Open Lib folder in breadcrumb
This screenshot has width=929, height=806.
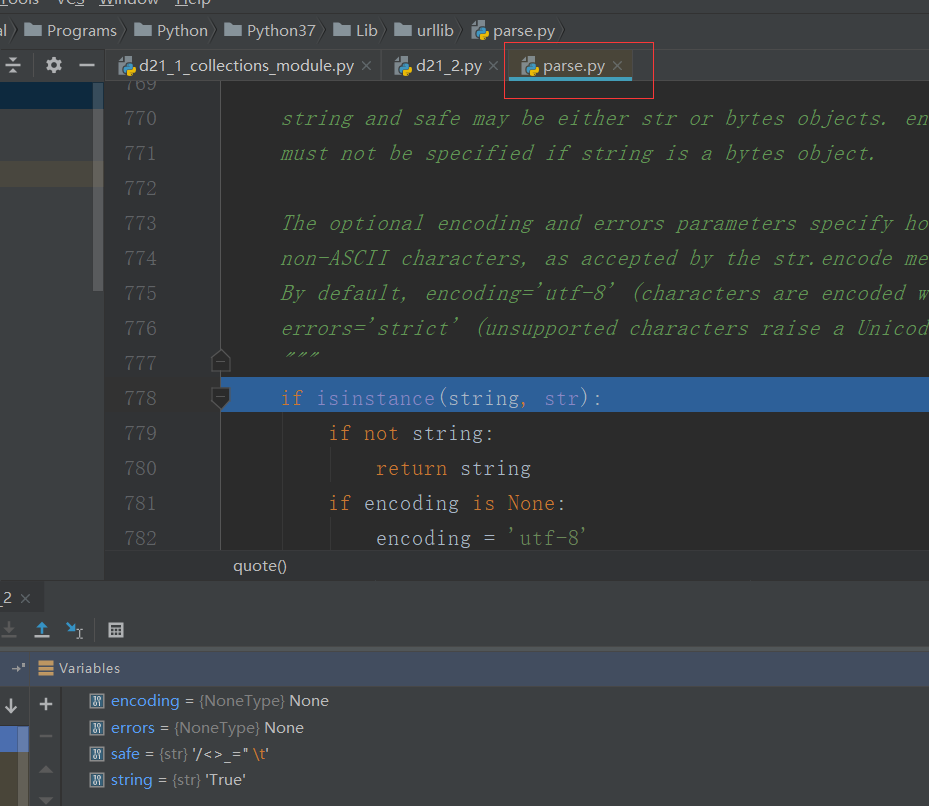click(355, 31)
